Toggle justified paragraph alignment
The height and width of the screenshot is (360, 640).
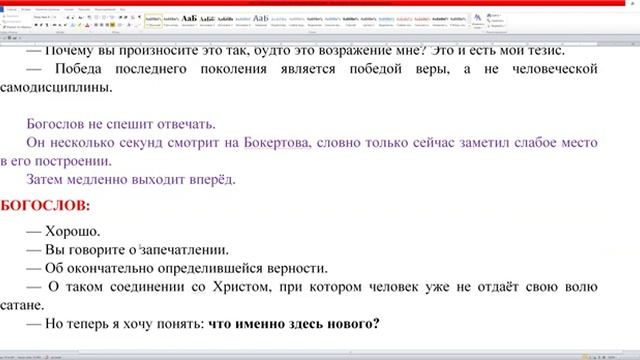coord(113,25)
